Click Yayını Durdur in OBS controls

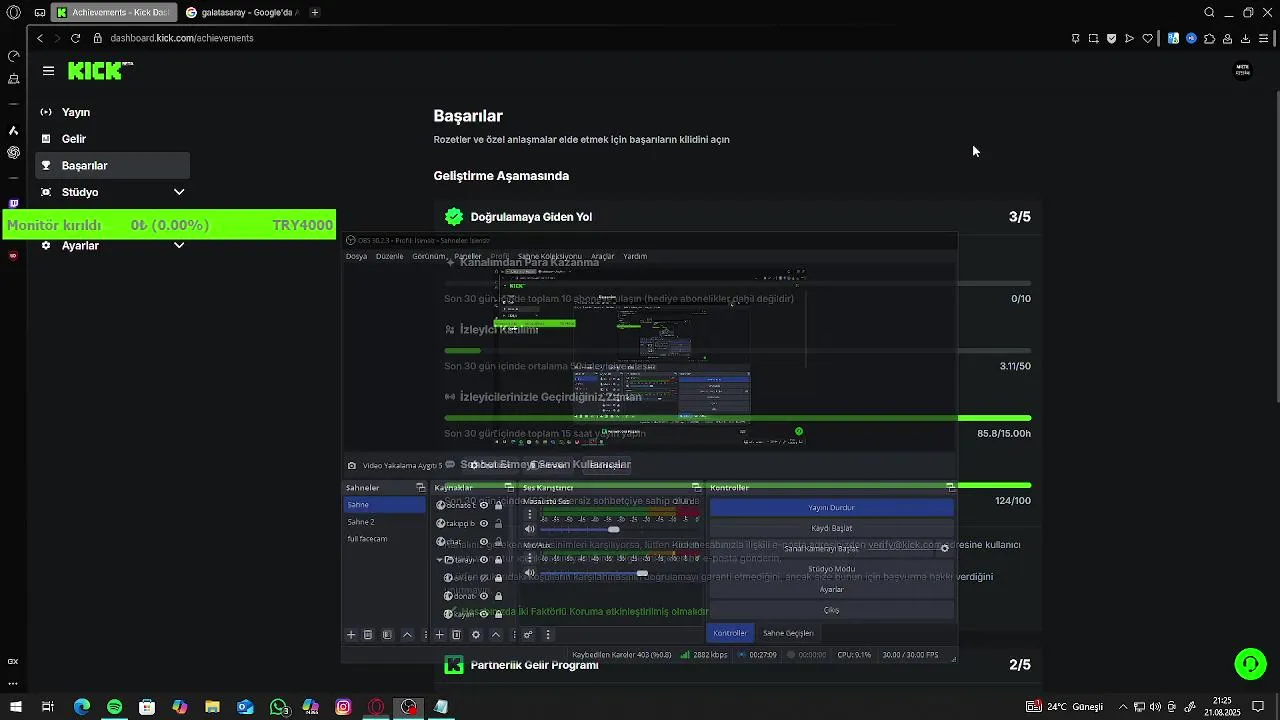point(831,507)
